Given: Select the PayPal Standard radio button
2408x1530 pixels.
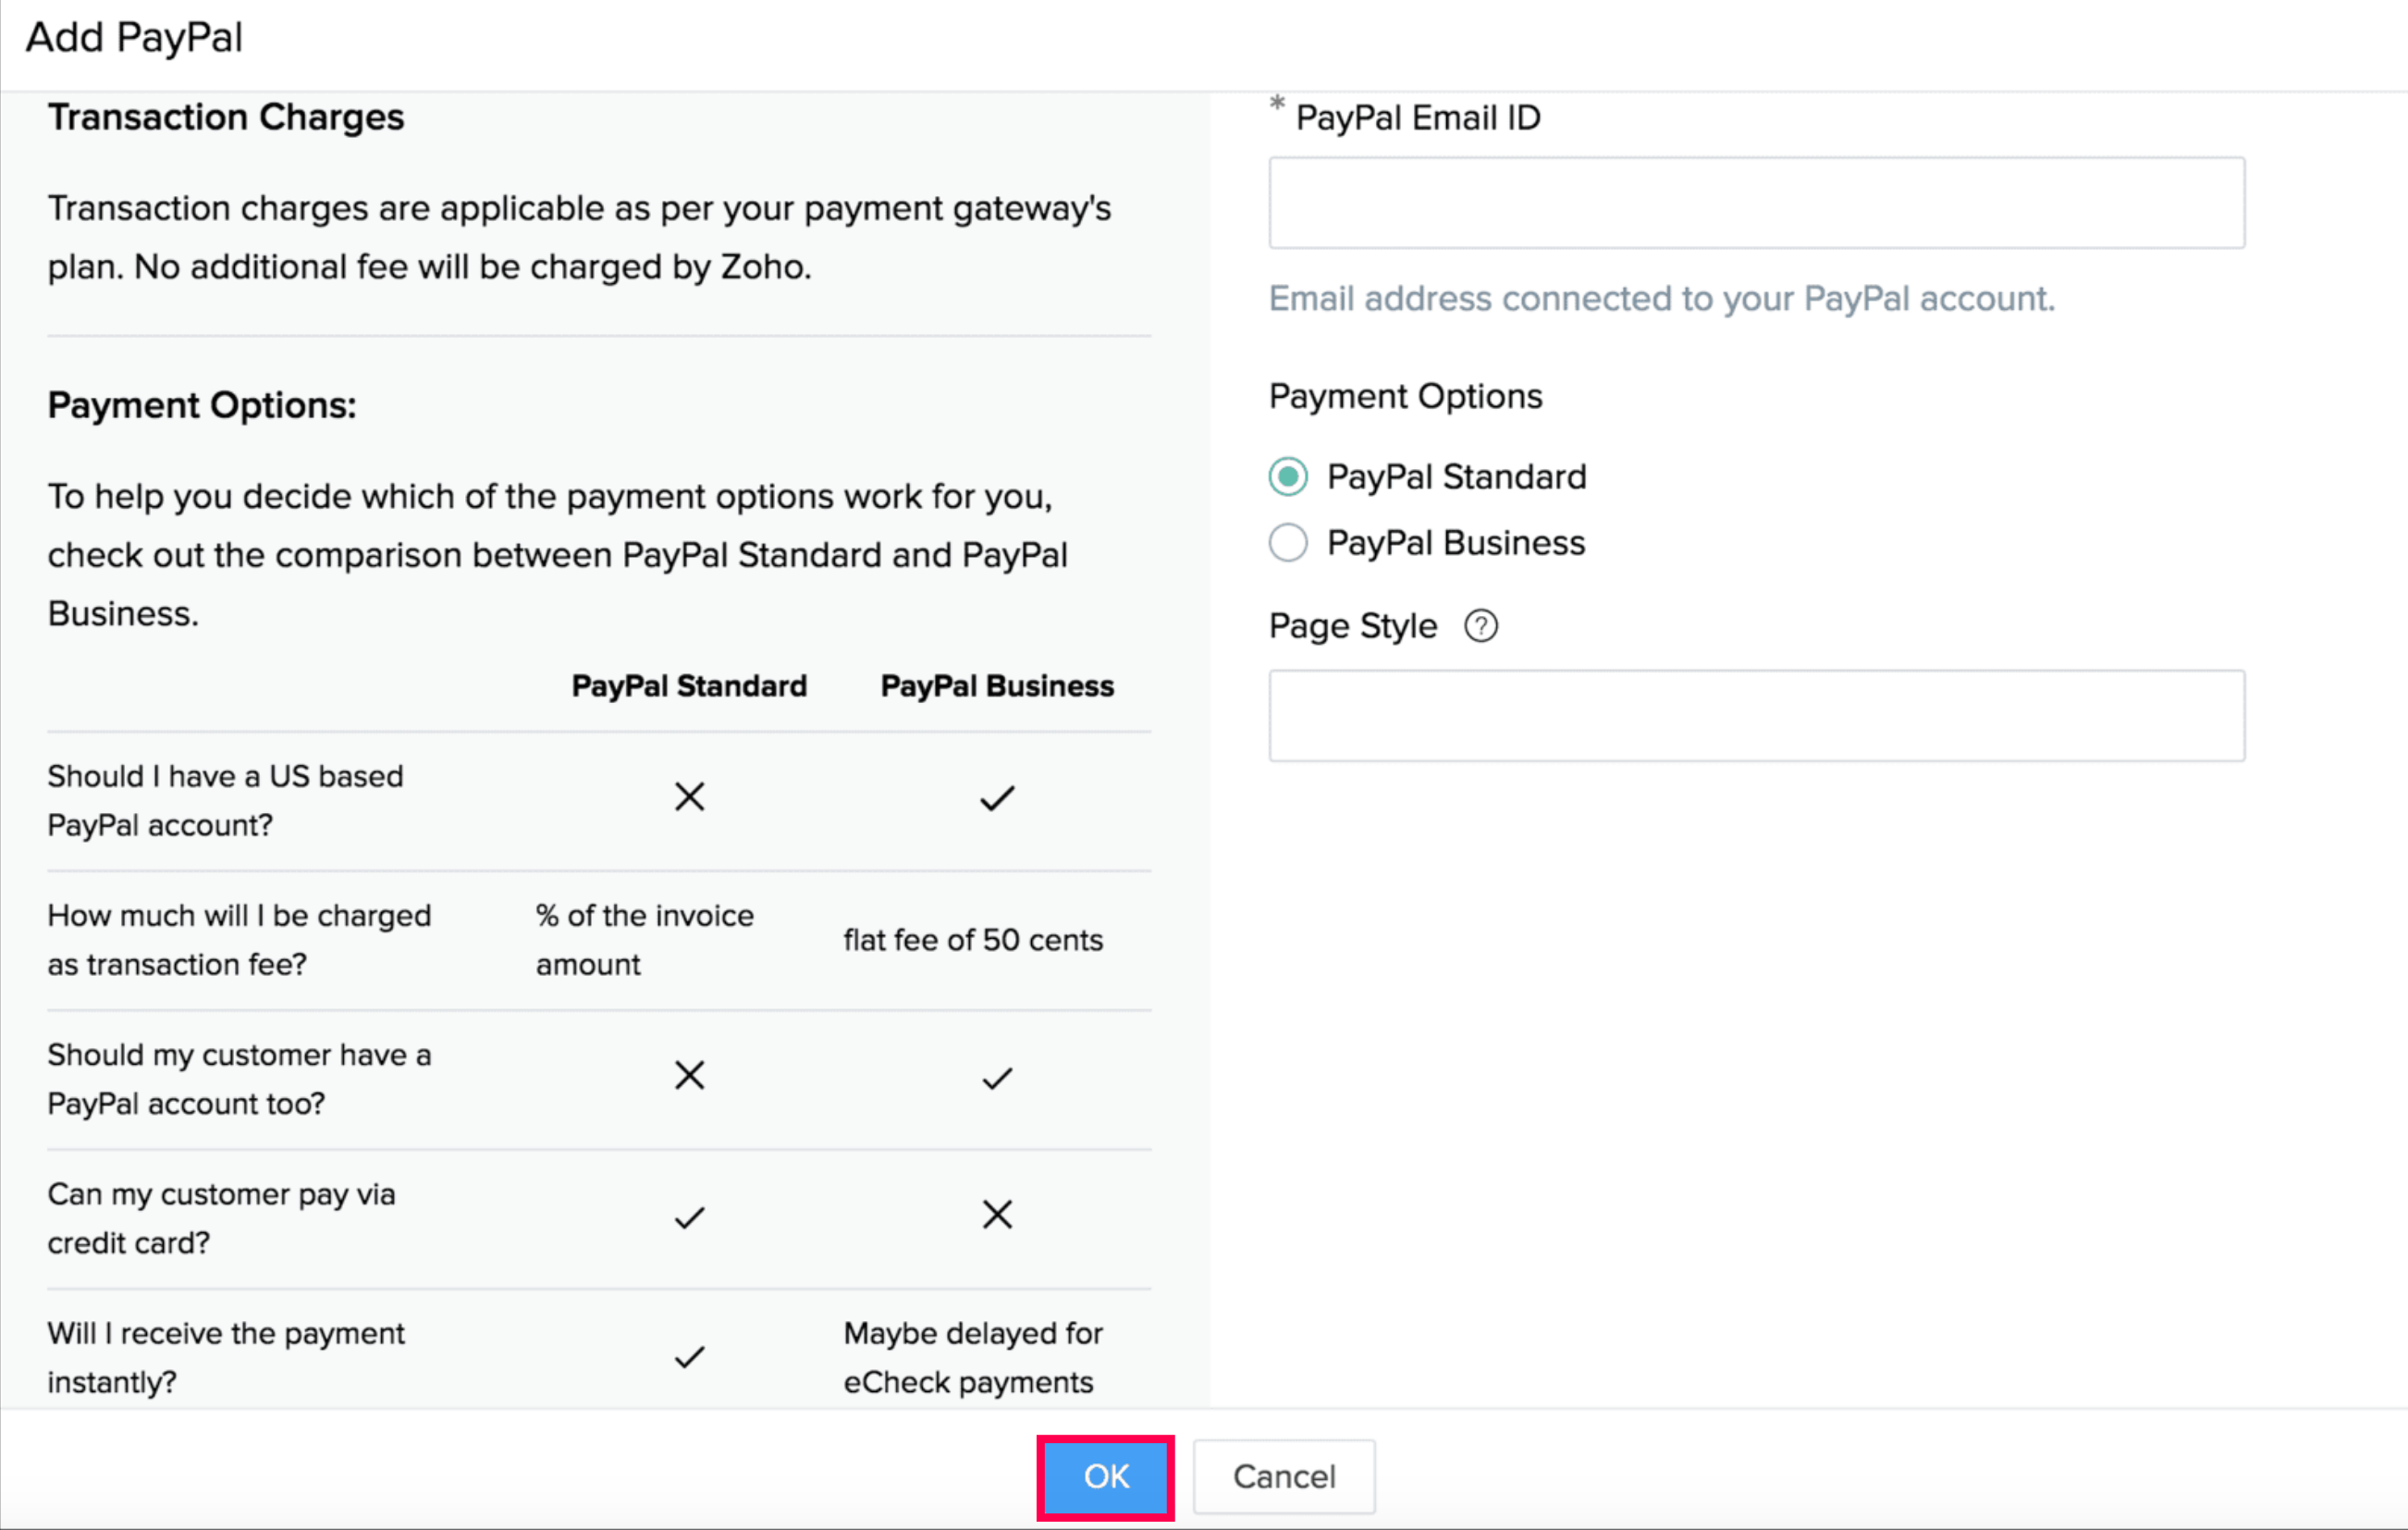Looking at the screenshot, I should tap(1287, 477).
